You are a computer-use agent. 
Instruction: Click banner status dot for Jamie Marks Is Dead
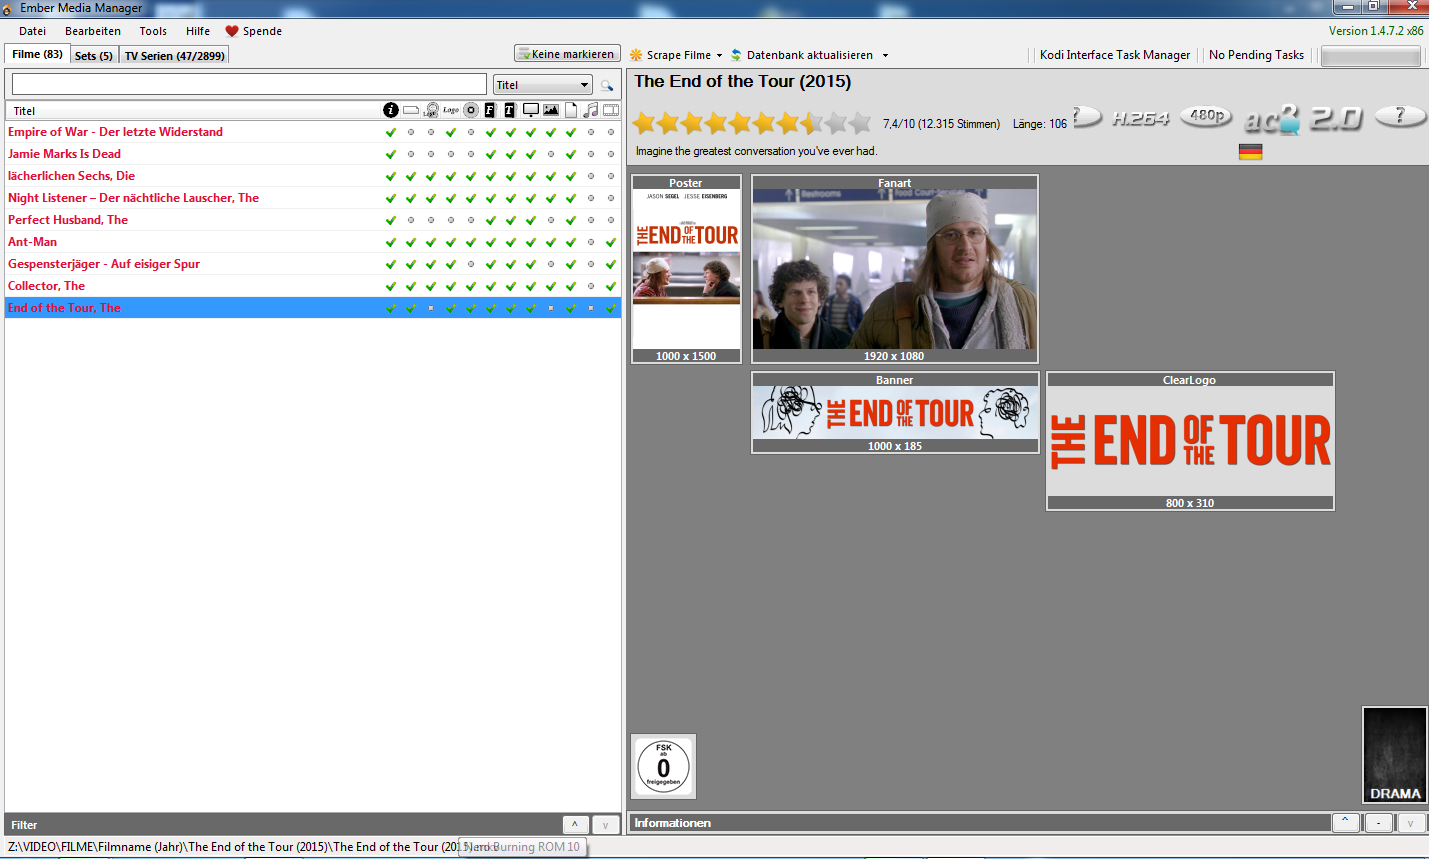coord(411,154)
